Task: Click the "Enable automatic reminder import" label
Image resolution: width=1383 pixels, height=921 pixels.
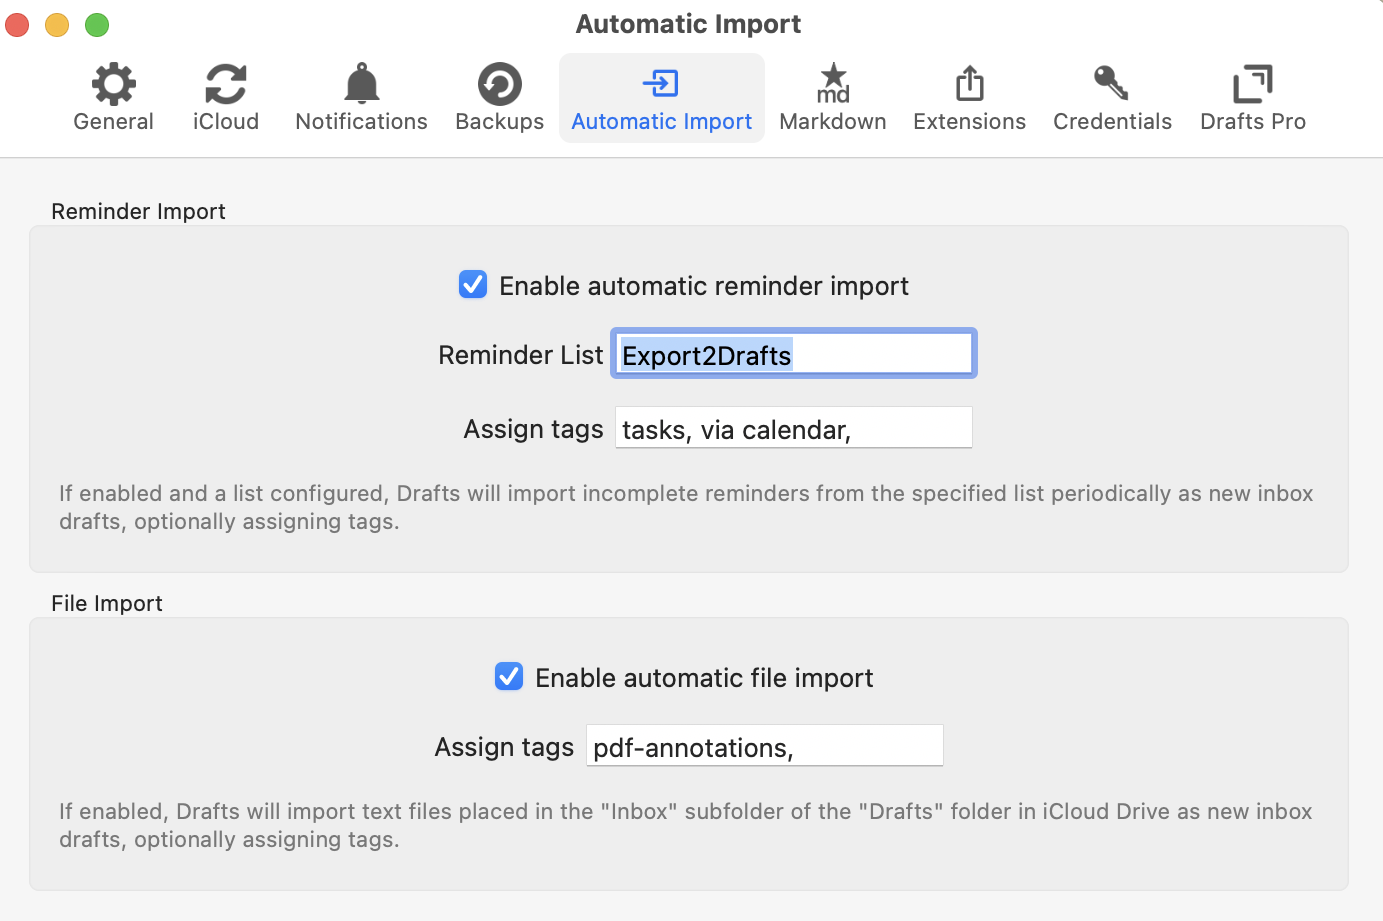Action: click(704, 286)
